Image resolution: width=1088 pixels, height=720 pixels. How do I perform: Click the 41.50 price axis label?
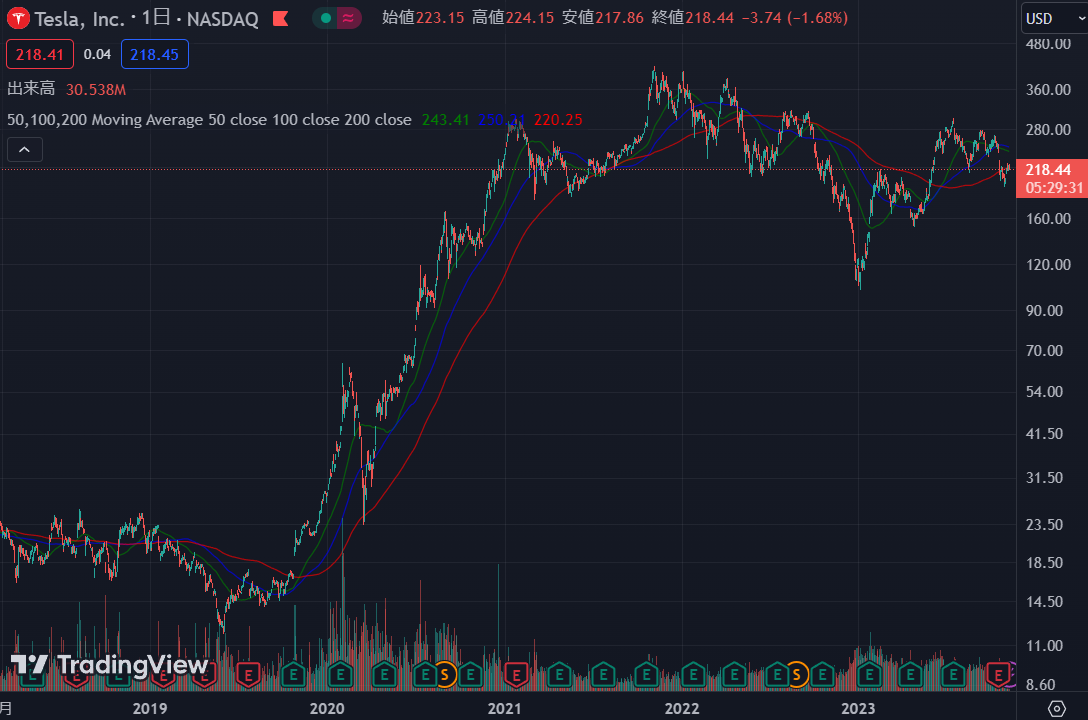pos(1044,434)
